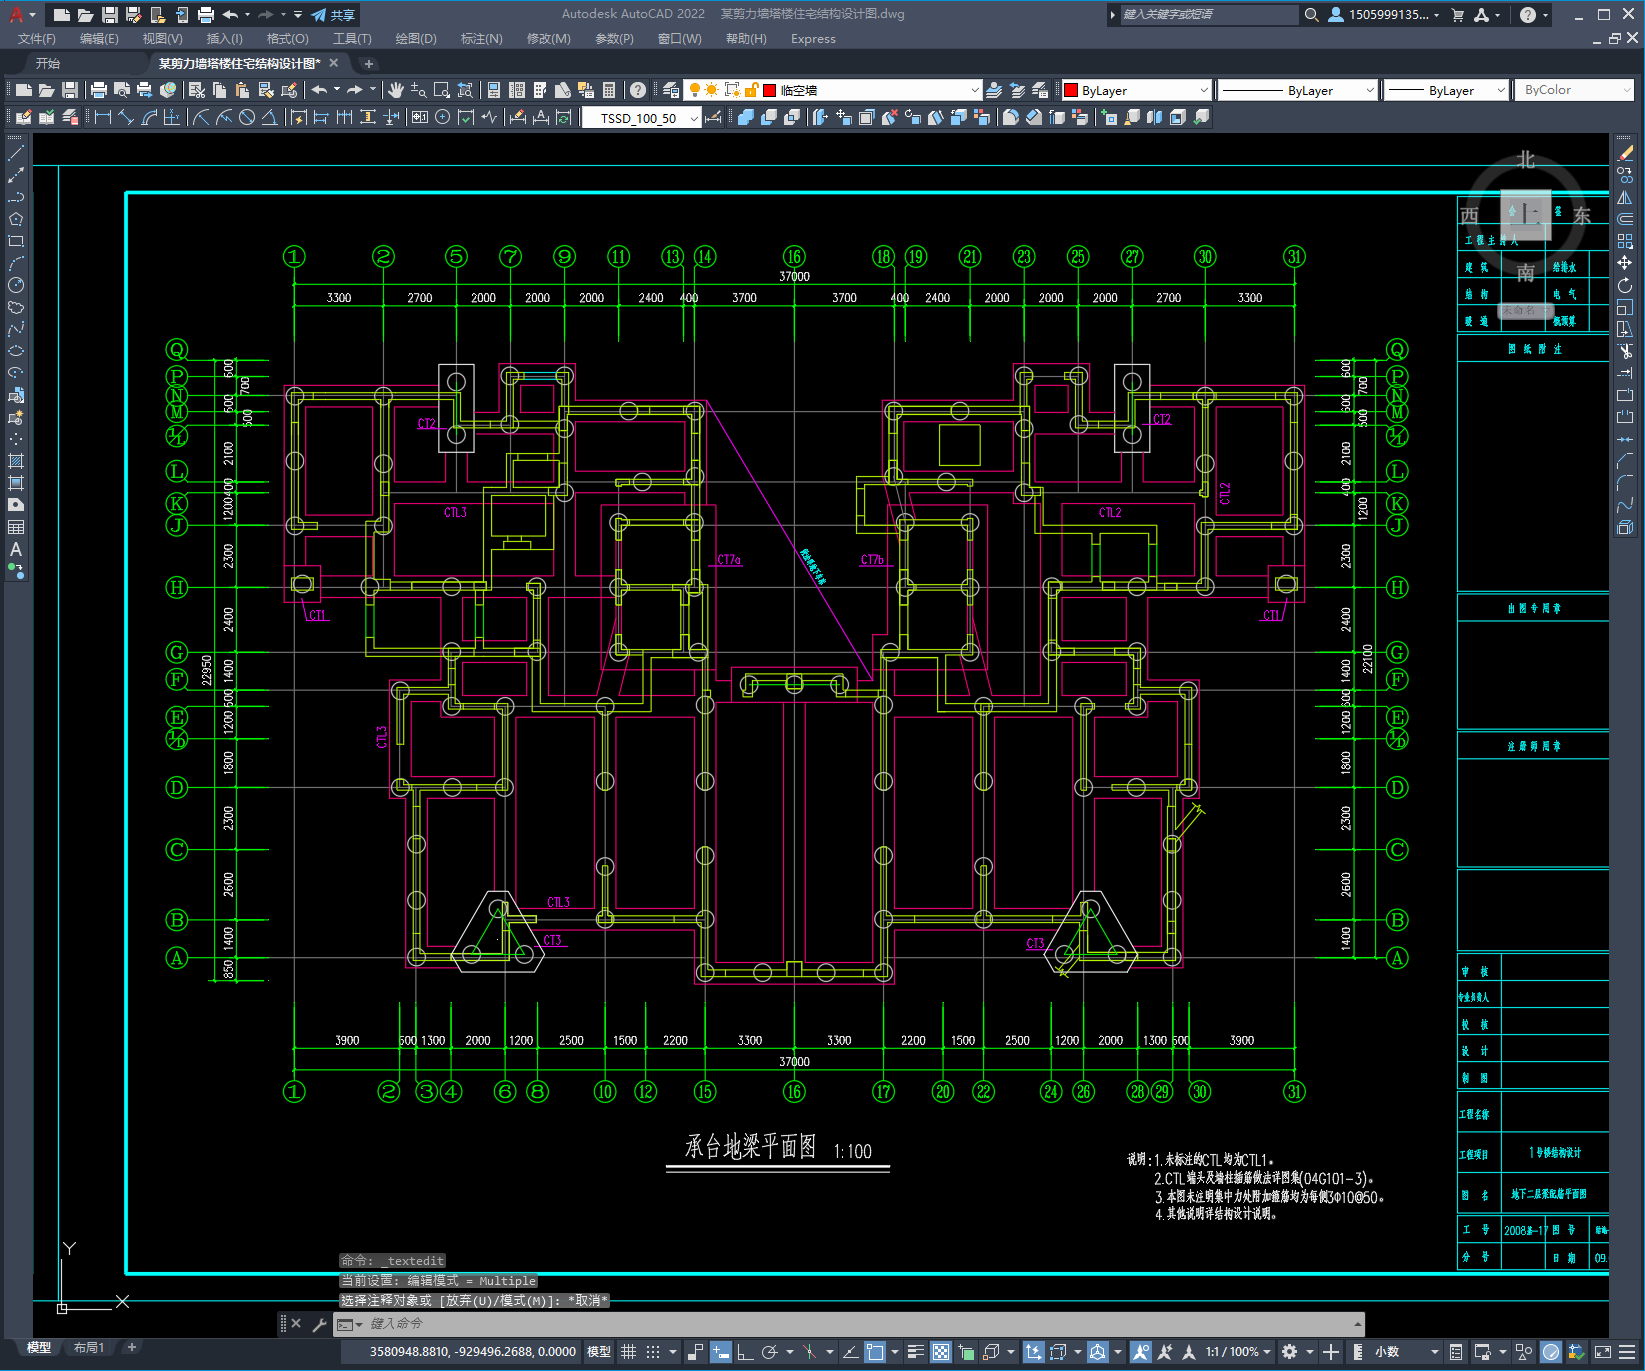
Task: Open the 绘图(D) menu
Action: click(x=416, y=38)
